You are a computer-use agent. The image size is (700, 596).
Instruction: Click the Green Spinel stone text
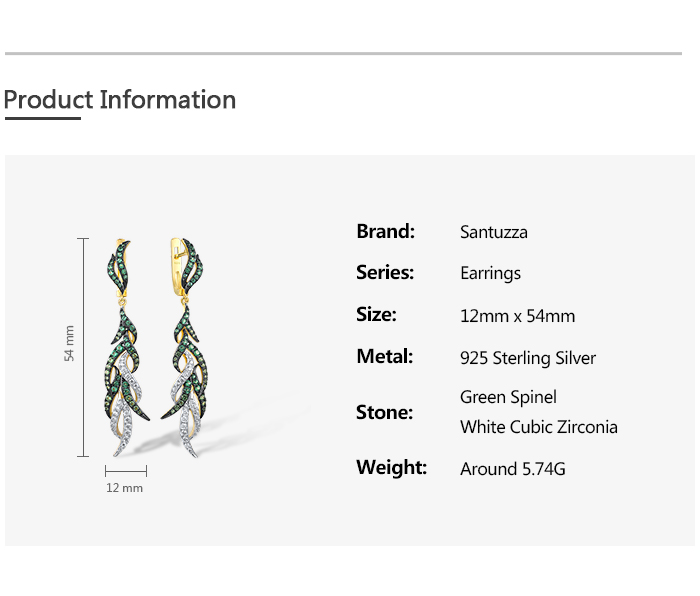508,397
